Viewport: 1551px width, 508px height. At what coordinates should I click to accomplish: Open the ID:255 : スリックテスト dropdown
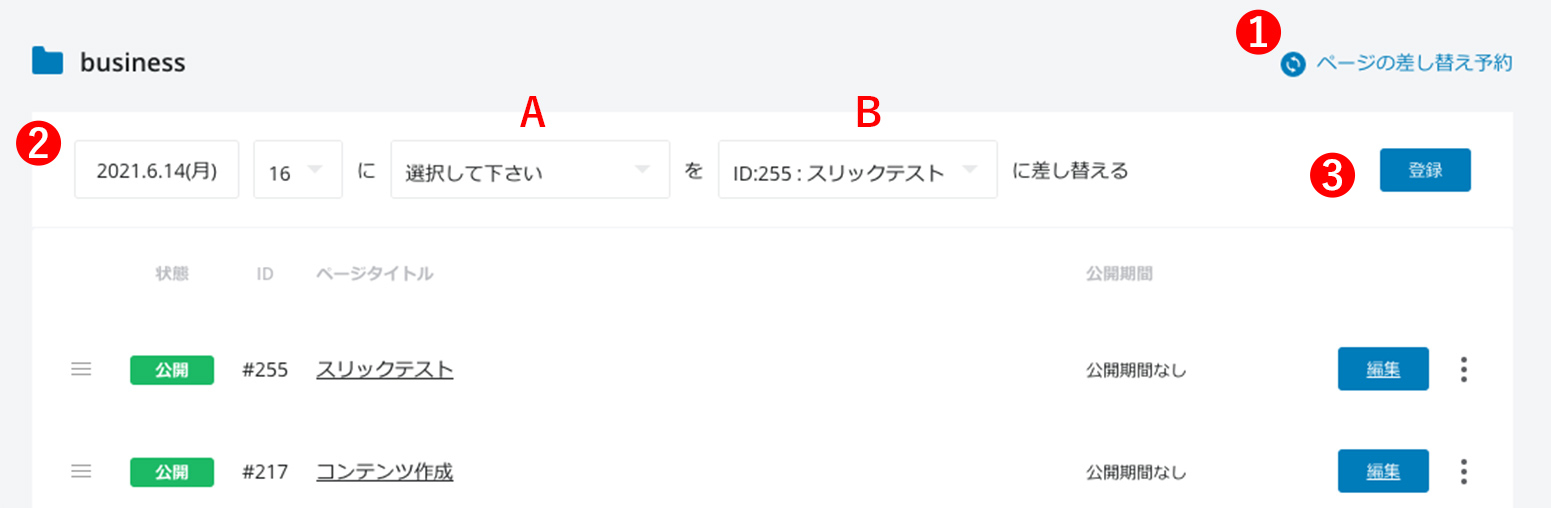coord(857,170)
